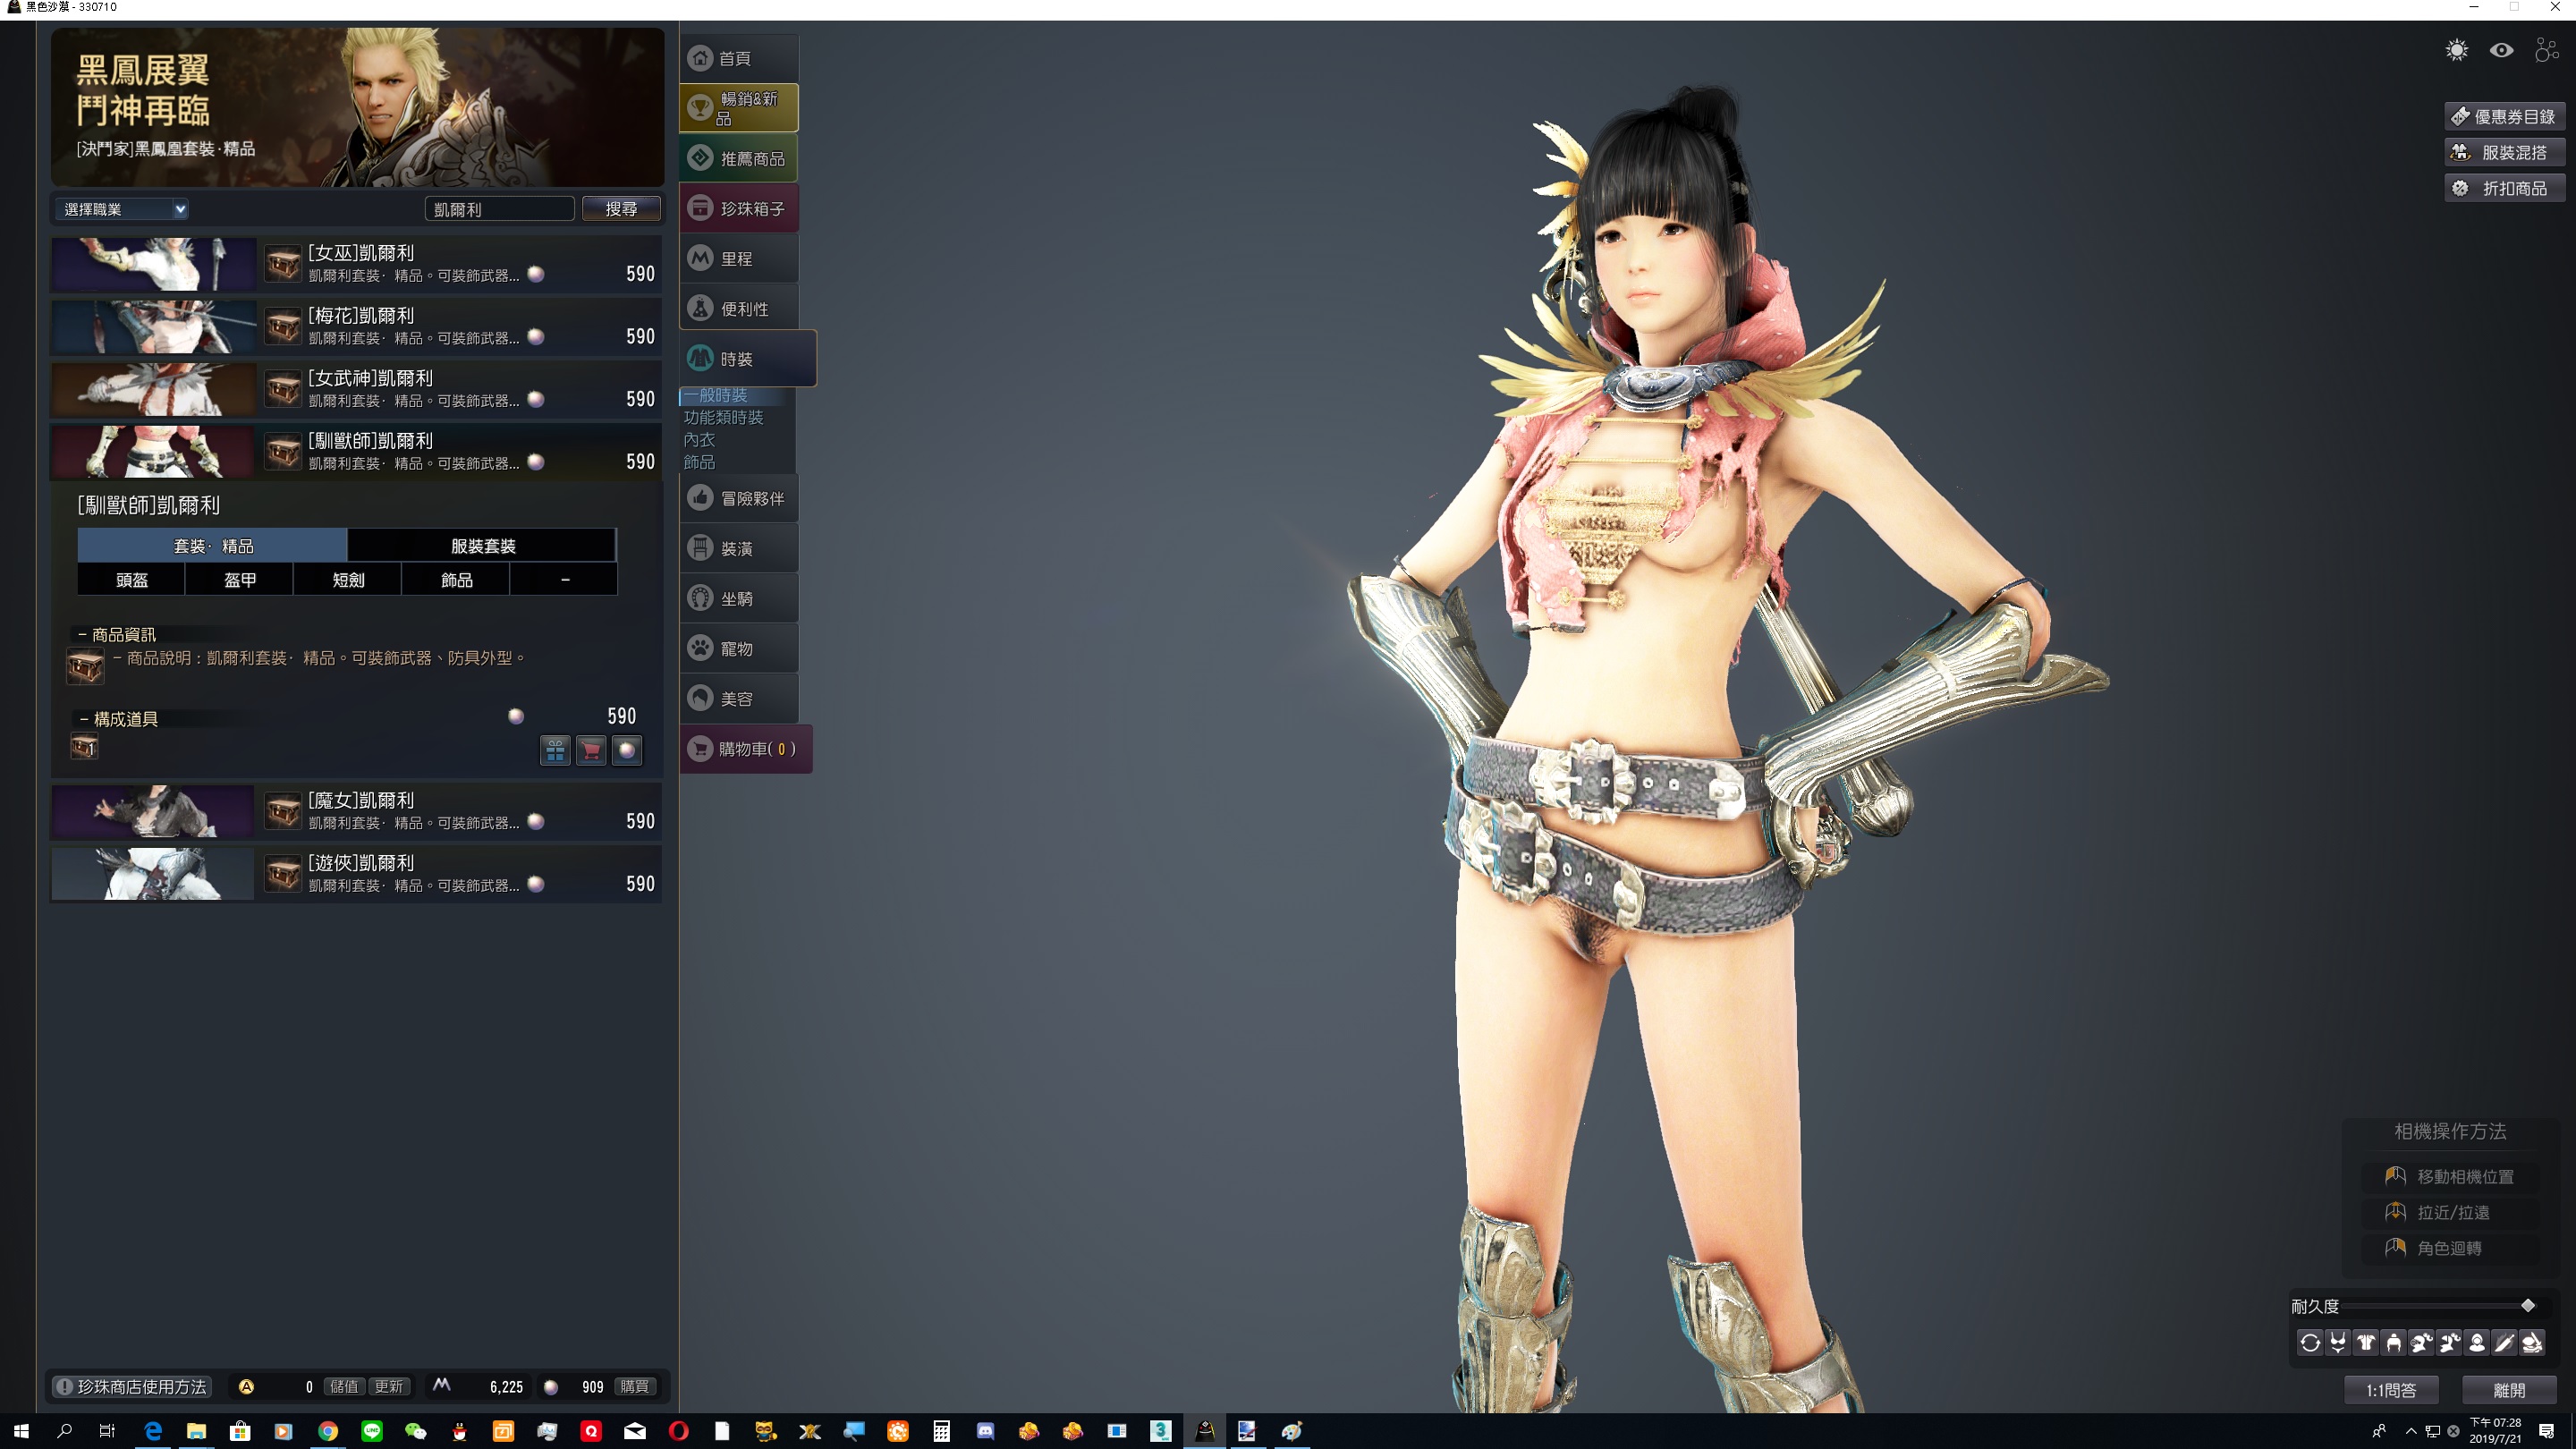The width and height of the screenshot is (2576, 1449).
Task: Switch to the 服裝套裝 tab
Action: 482,546
